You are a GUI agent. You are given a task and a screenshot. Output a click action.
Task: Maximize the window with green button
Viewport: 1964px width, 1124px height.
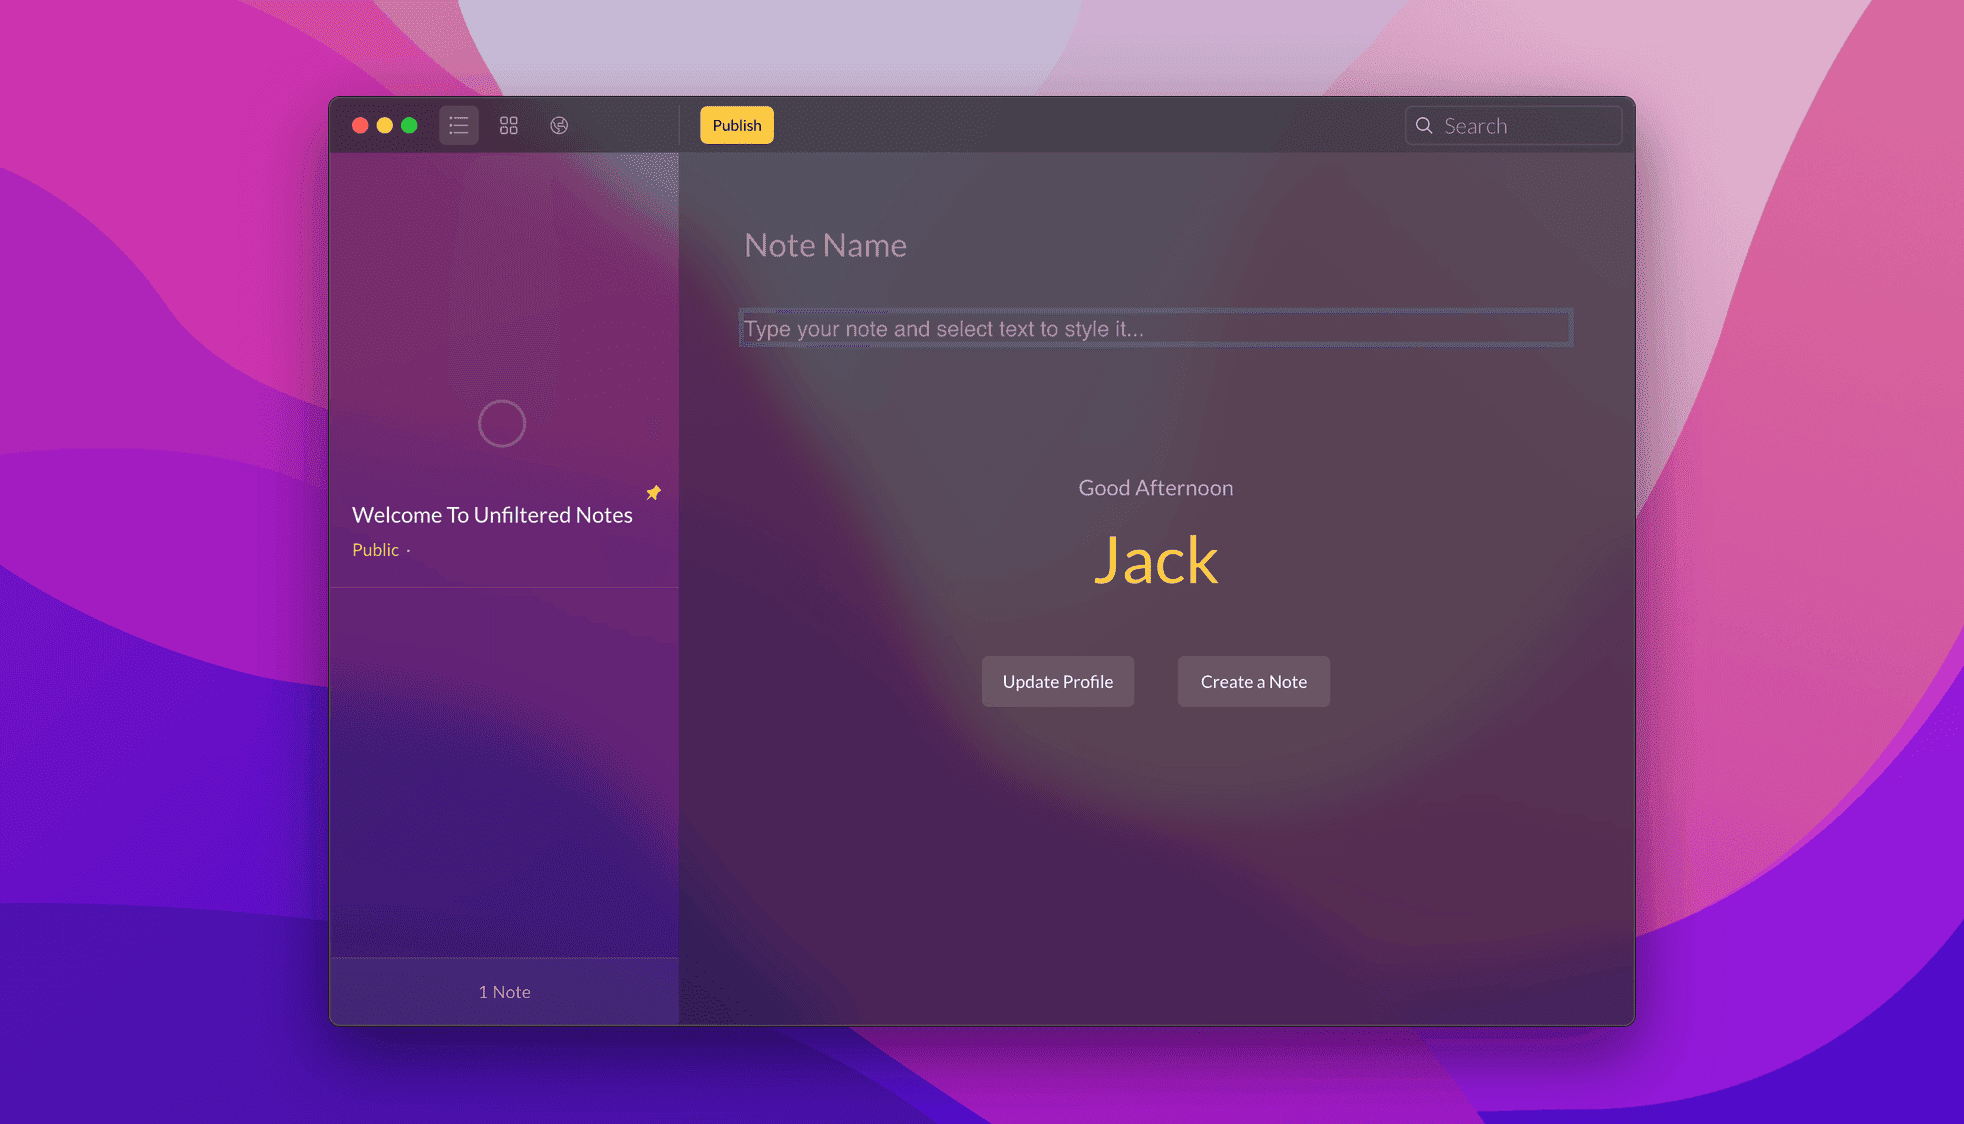pyautogui.click(x=409, y=125)
